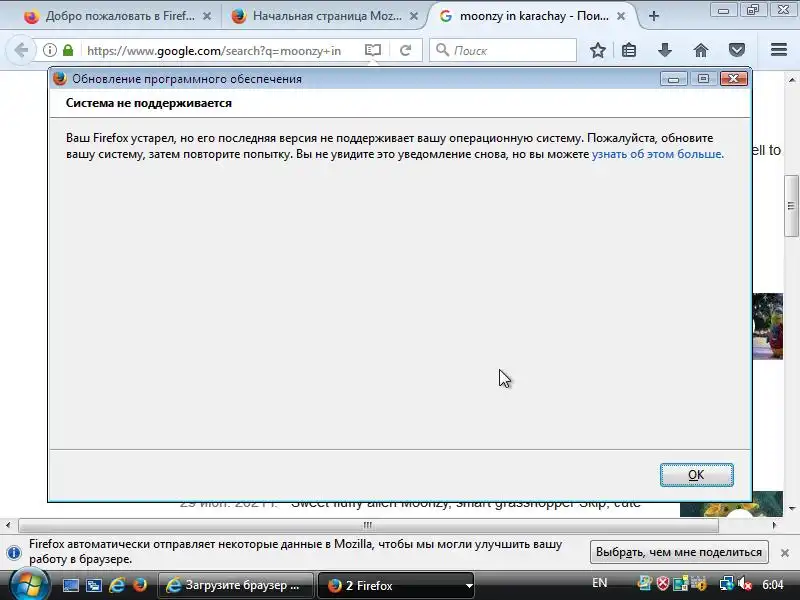Click scroll up arrow on page scrollbar
The width and height of the screenshot is (800, 600).
pyautogui.click(x=791, y=80)
